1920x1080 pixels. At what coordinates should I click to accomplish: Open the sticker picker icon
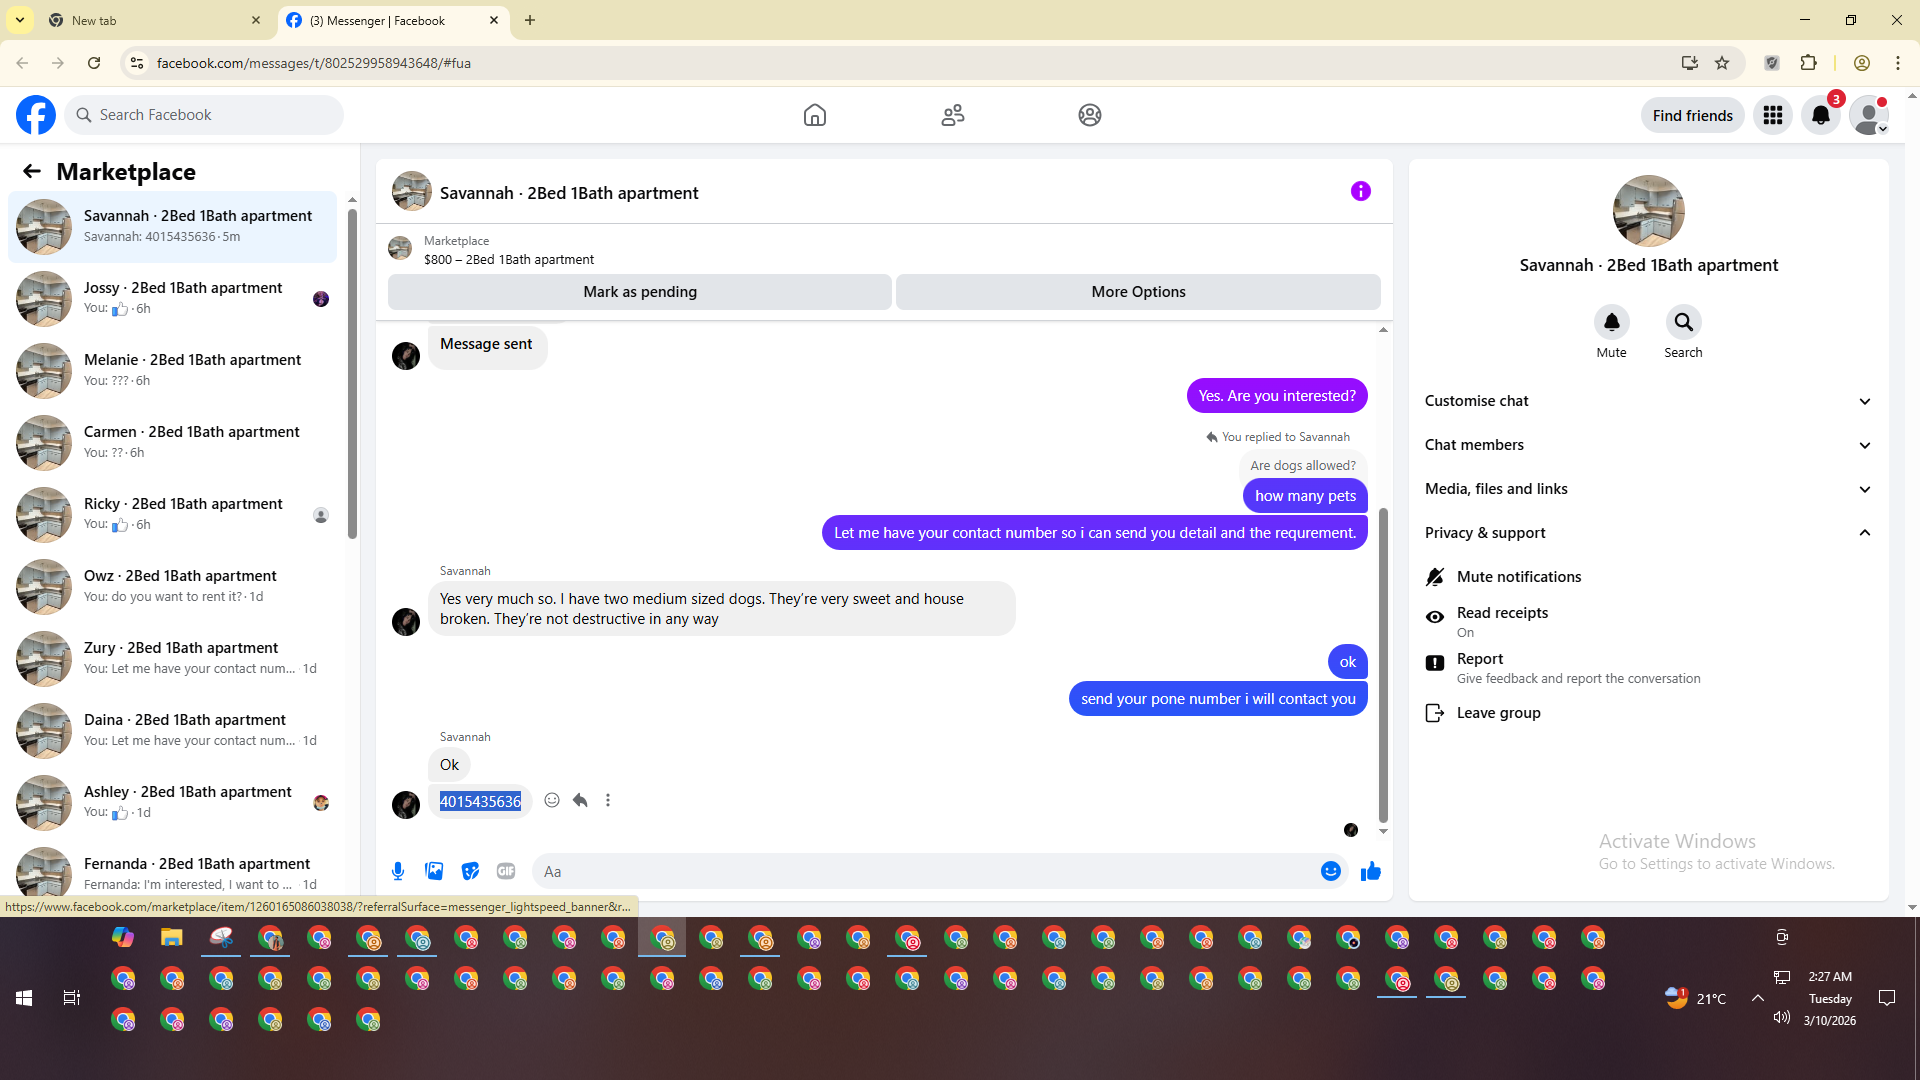point(470,871)
